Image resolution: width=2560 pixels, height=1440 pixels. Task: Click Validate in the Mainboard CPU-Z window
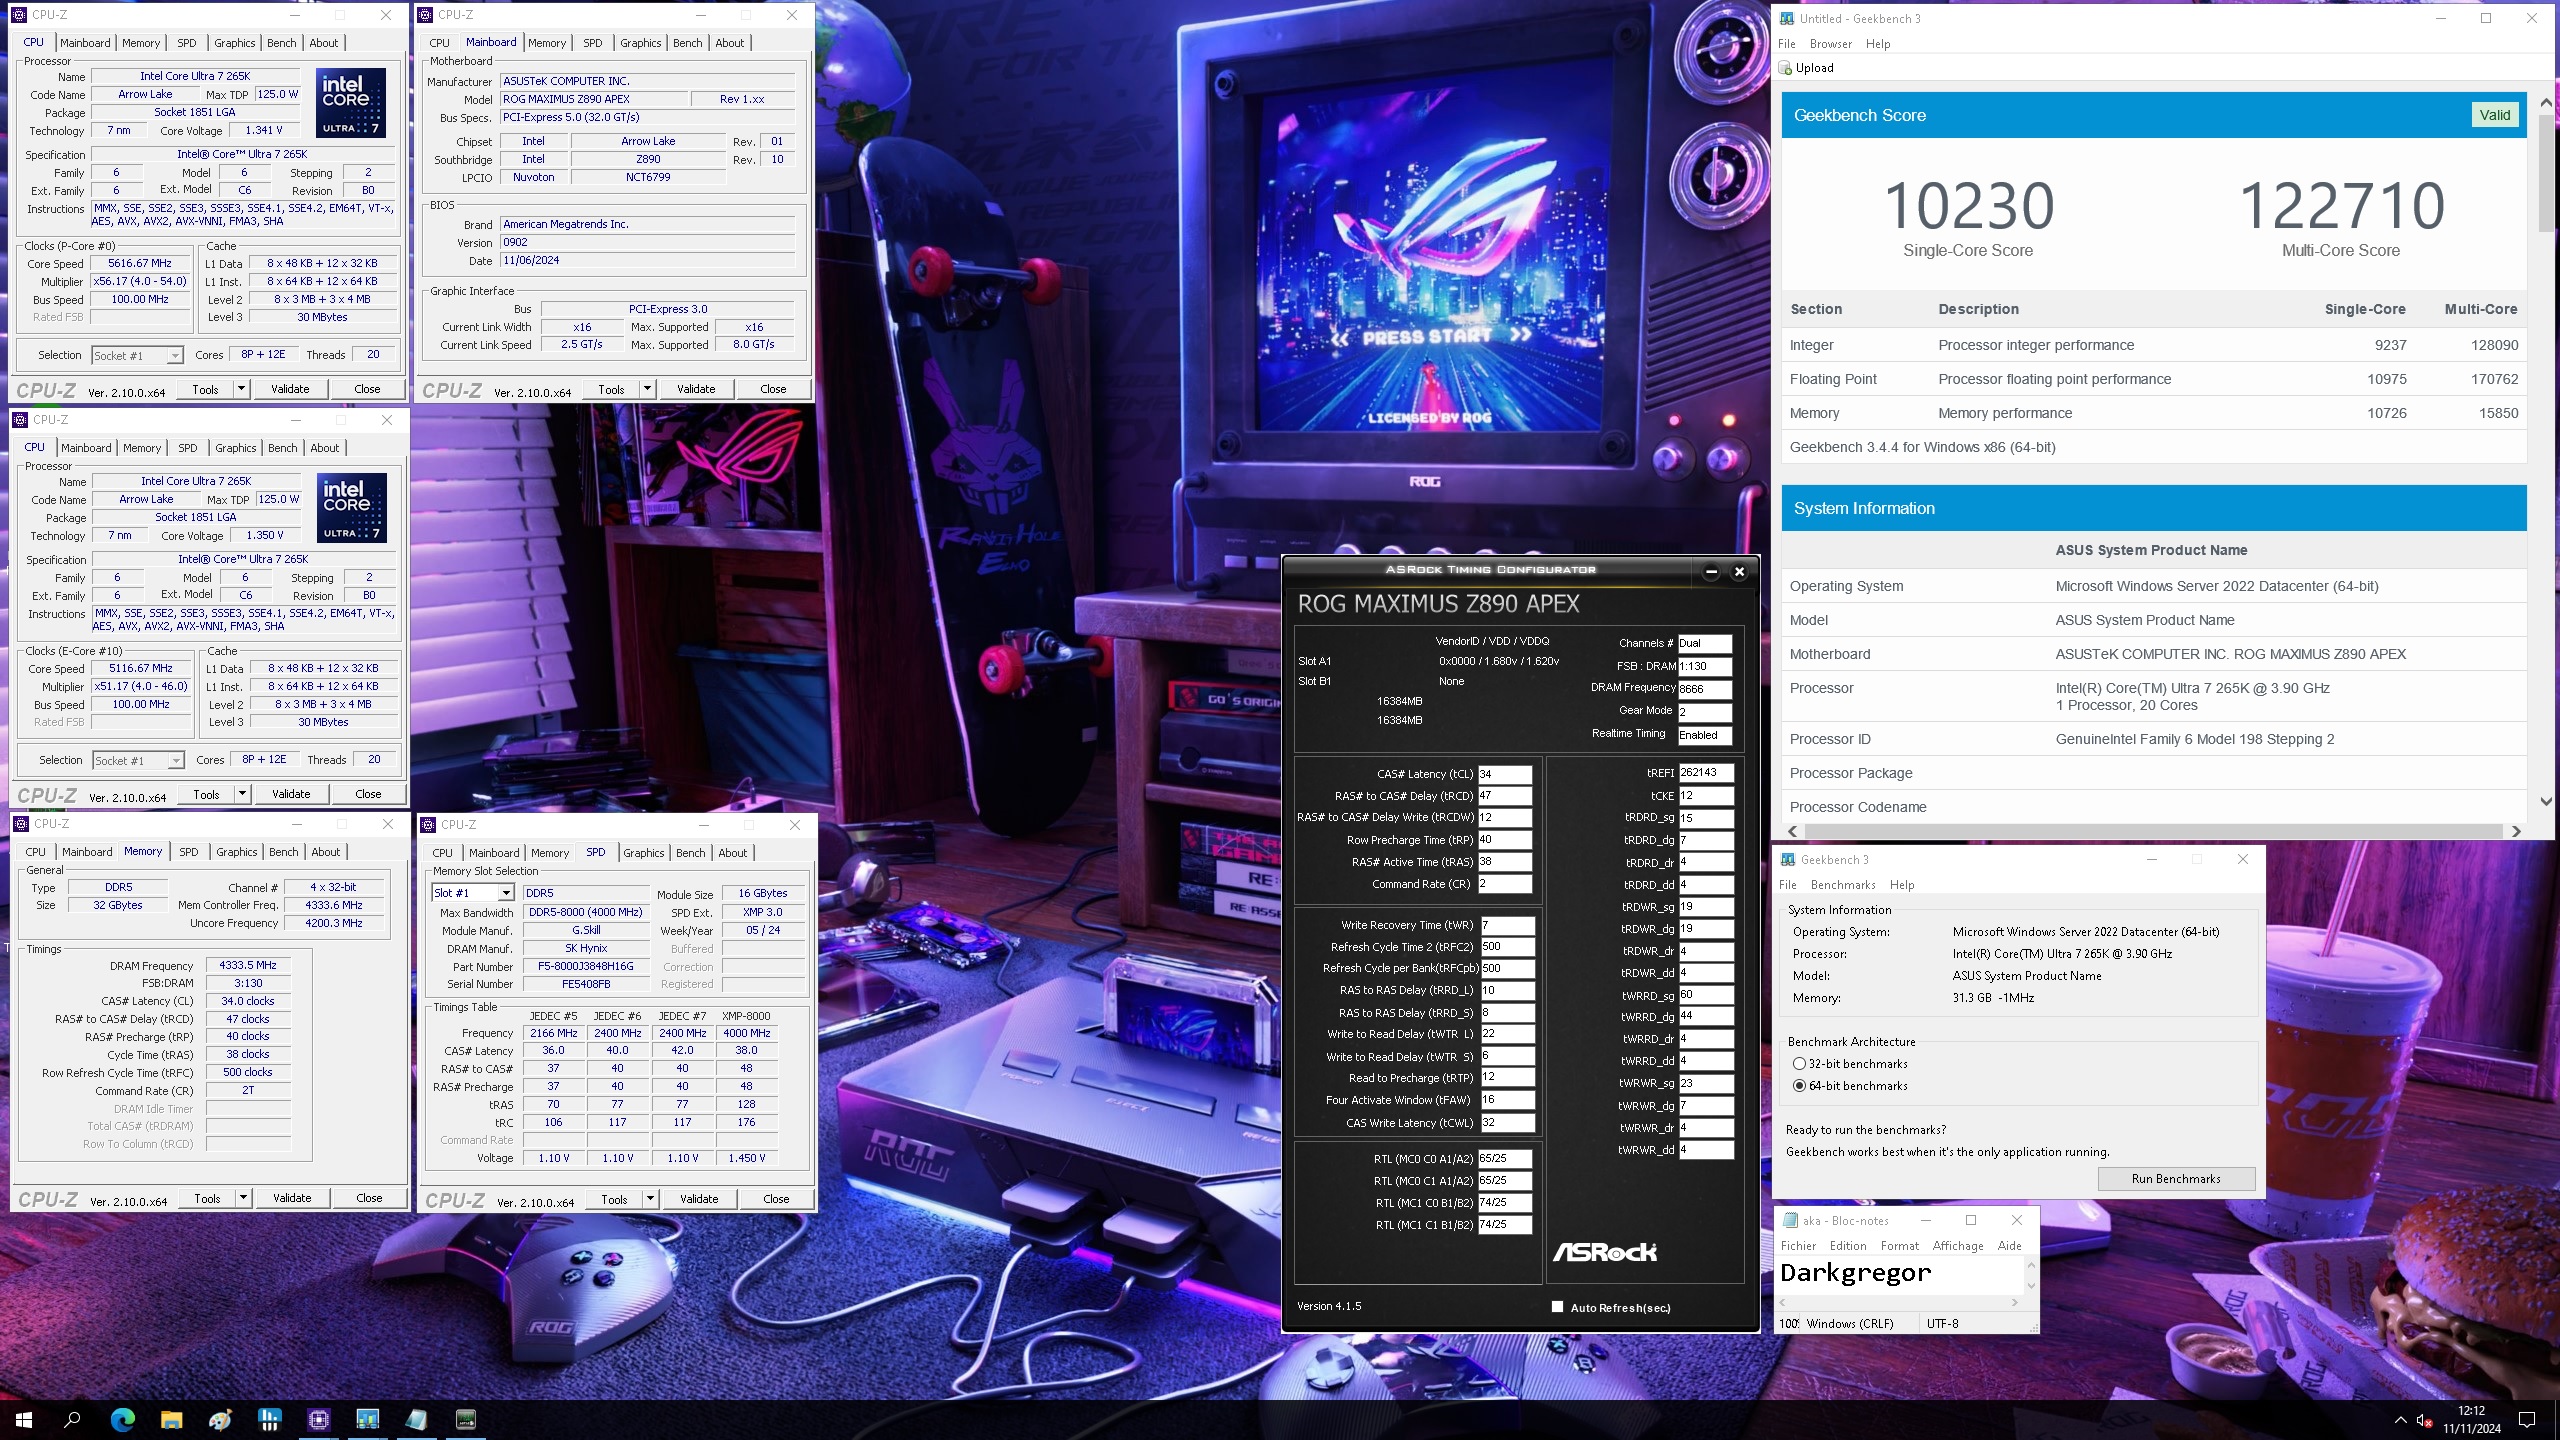(x=696, y=389)
